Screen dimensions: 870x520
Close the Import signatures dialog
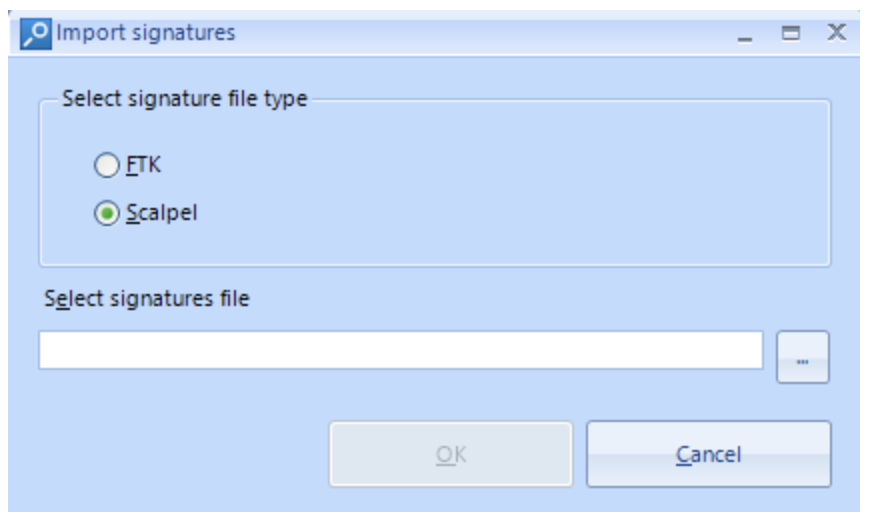tap(837, 33)
